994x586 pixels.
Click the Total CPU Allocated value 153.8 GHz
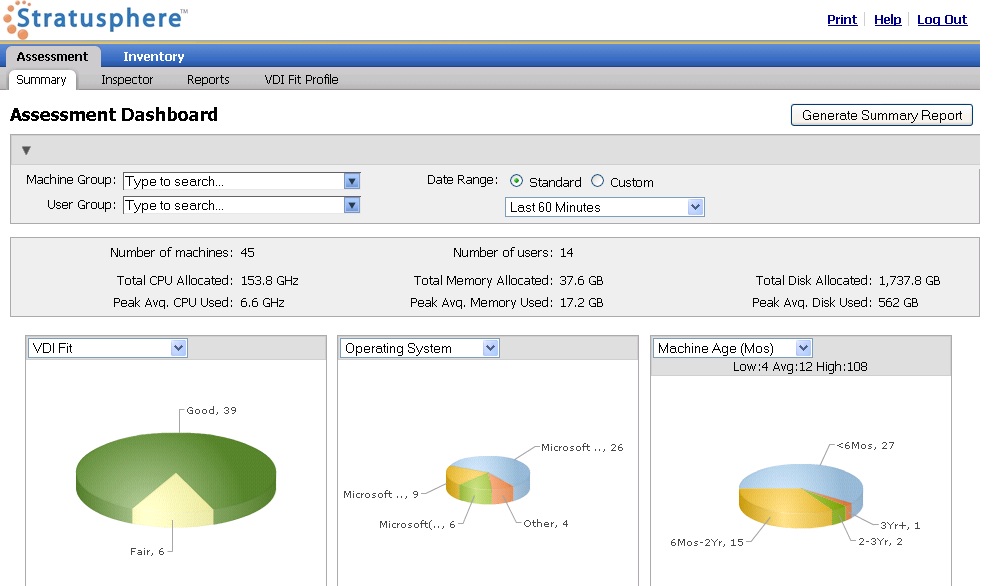pos(269,281)
